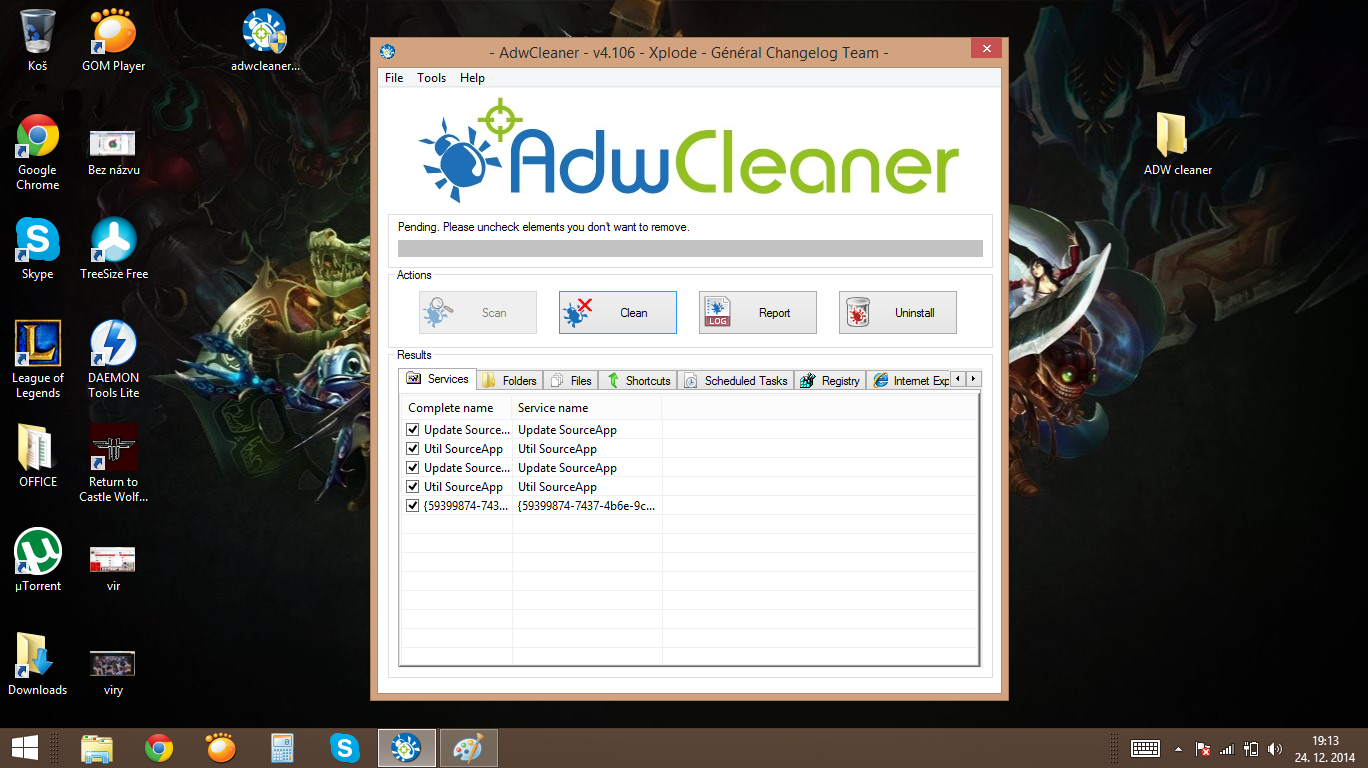Screen dimensions: 1368x768
Task: Open Calculator from the taskbar
Action: 283,748
